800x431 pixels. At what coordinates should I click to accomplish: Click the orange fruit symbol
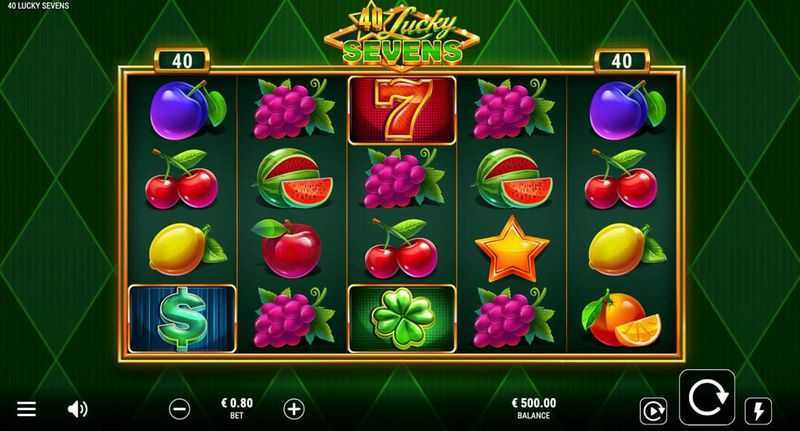[x=621, y=319]
